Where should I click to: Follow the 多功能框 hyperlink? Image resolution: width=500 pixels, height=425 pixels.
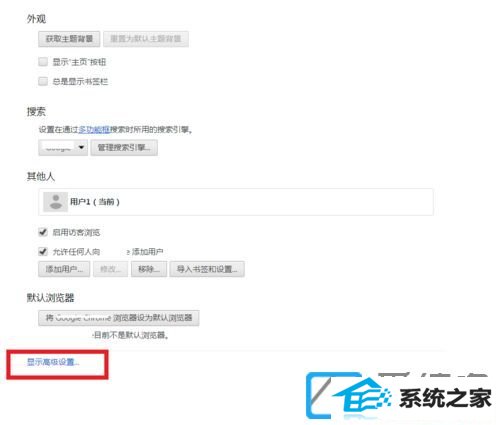tap(94, 130)
